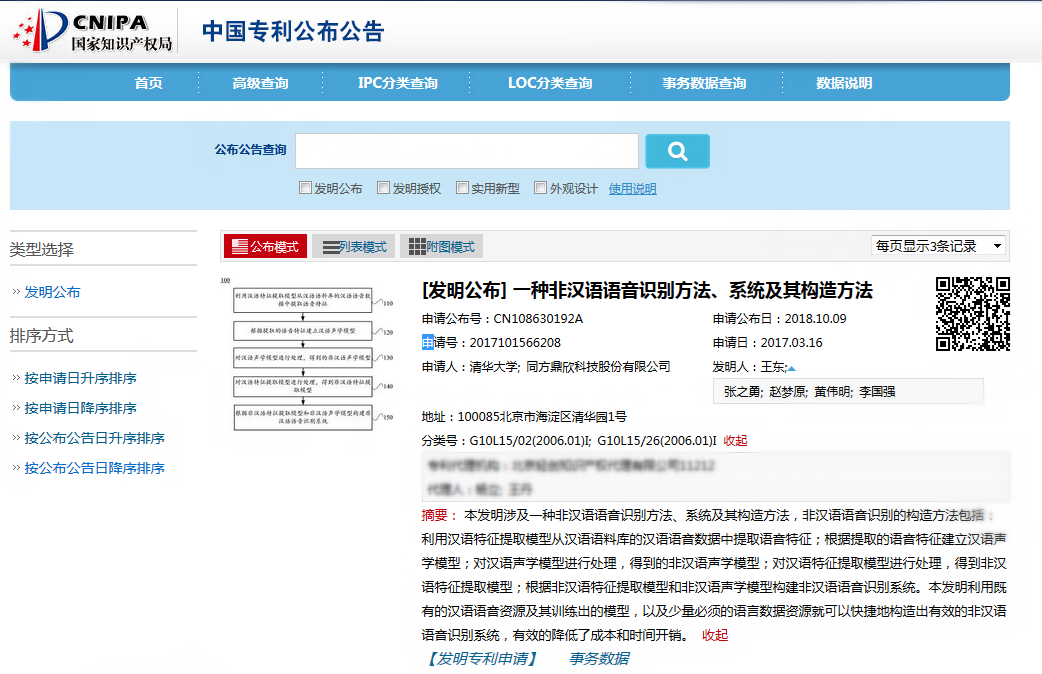Switch to 公布模式 view
The width and height of the screenshot is (1042, 674).
click(x=264, y=247)
